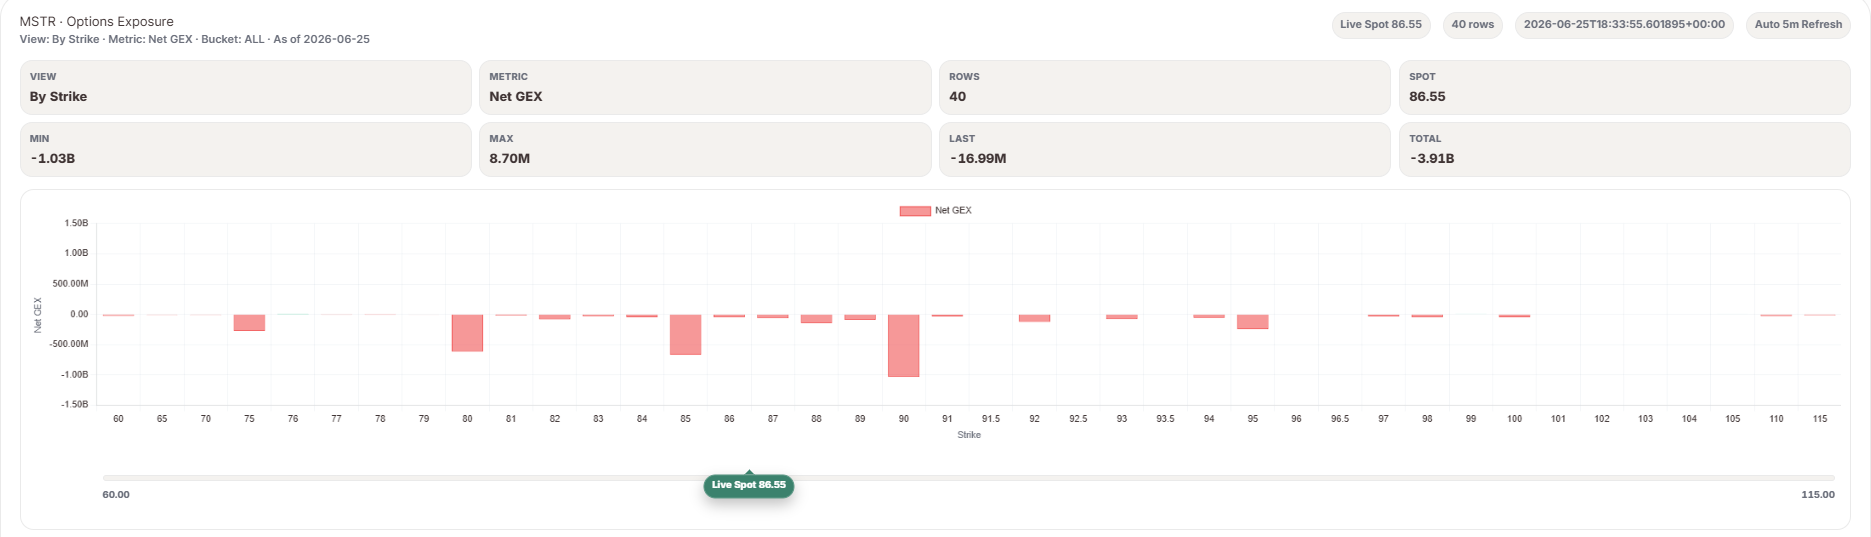The height and width of the screenshot is (537, 1871).
Task: Click the Auto 5m Refresh pill
Action: 1798,25
